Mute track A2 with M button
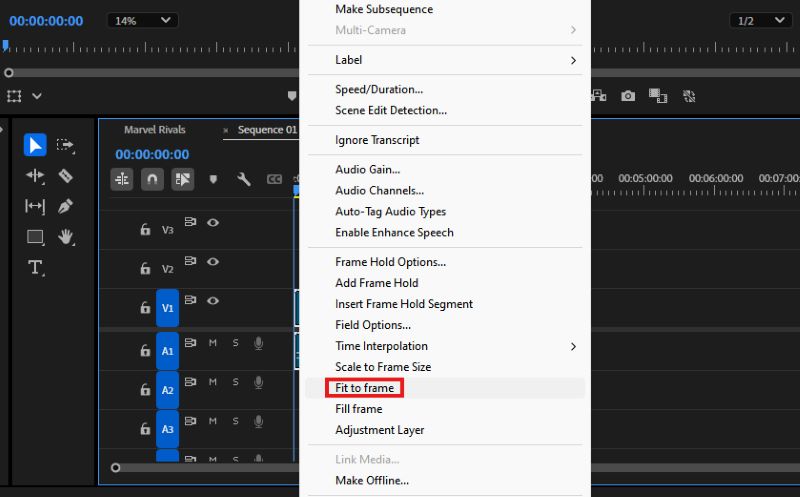This screenshot has height=497, width=800. tap(213, 382)
